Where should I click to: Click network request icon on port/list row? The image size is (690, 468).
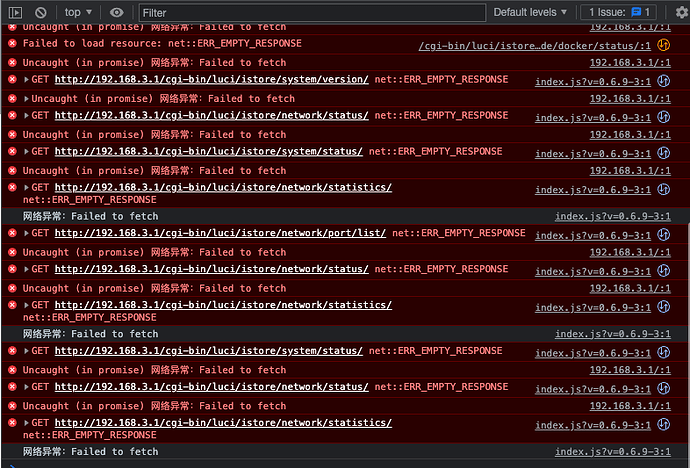663,236
